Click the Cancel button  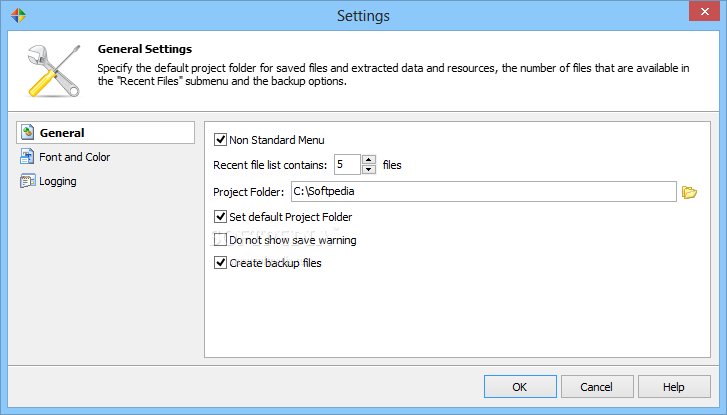pos(597,387)
